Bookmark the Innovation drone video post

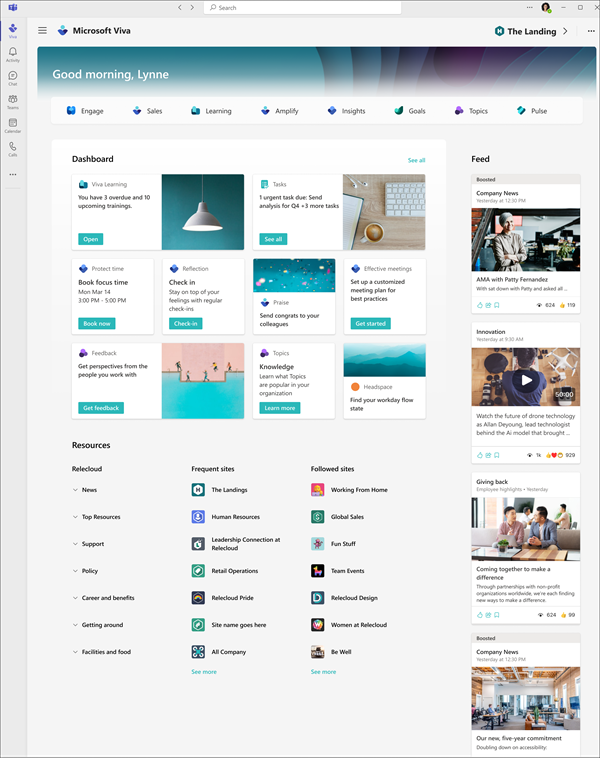click(x=497, y=455)
